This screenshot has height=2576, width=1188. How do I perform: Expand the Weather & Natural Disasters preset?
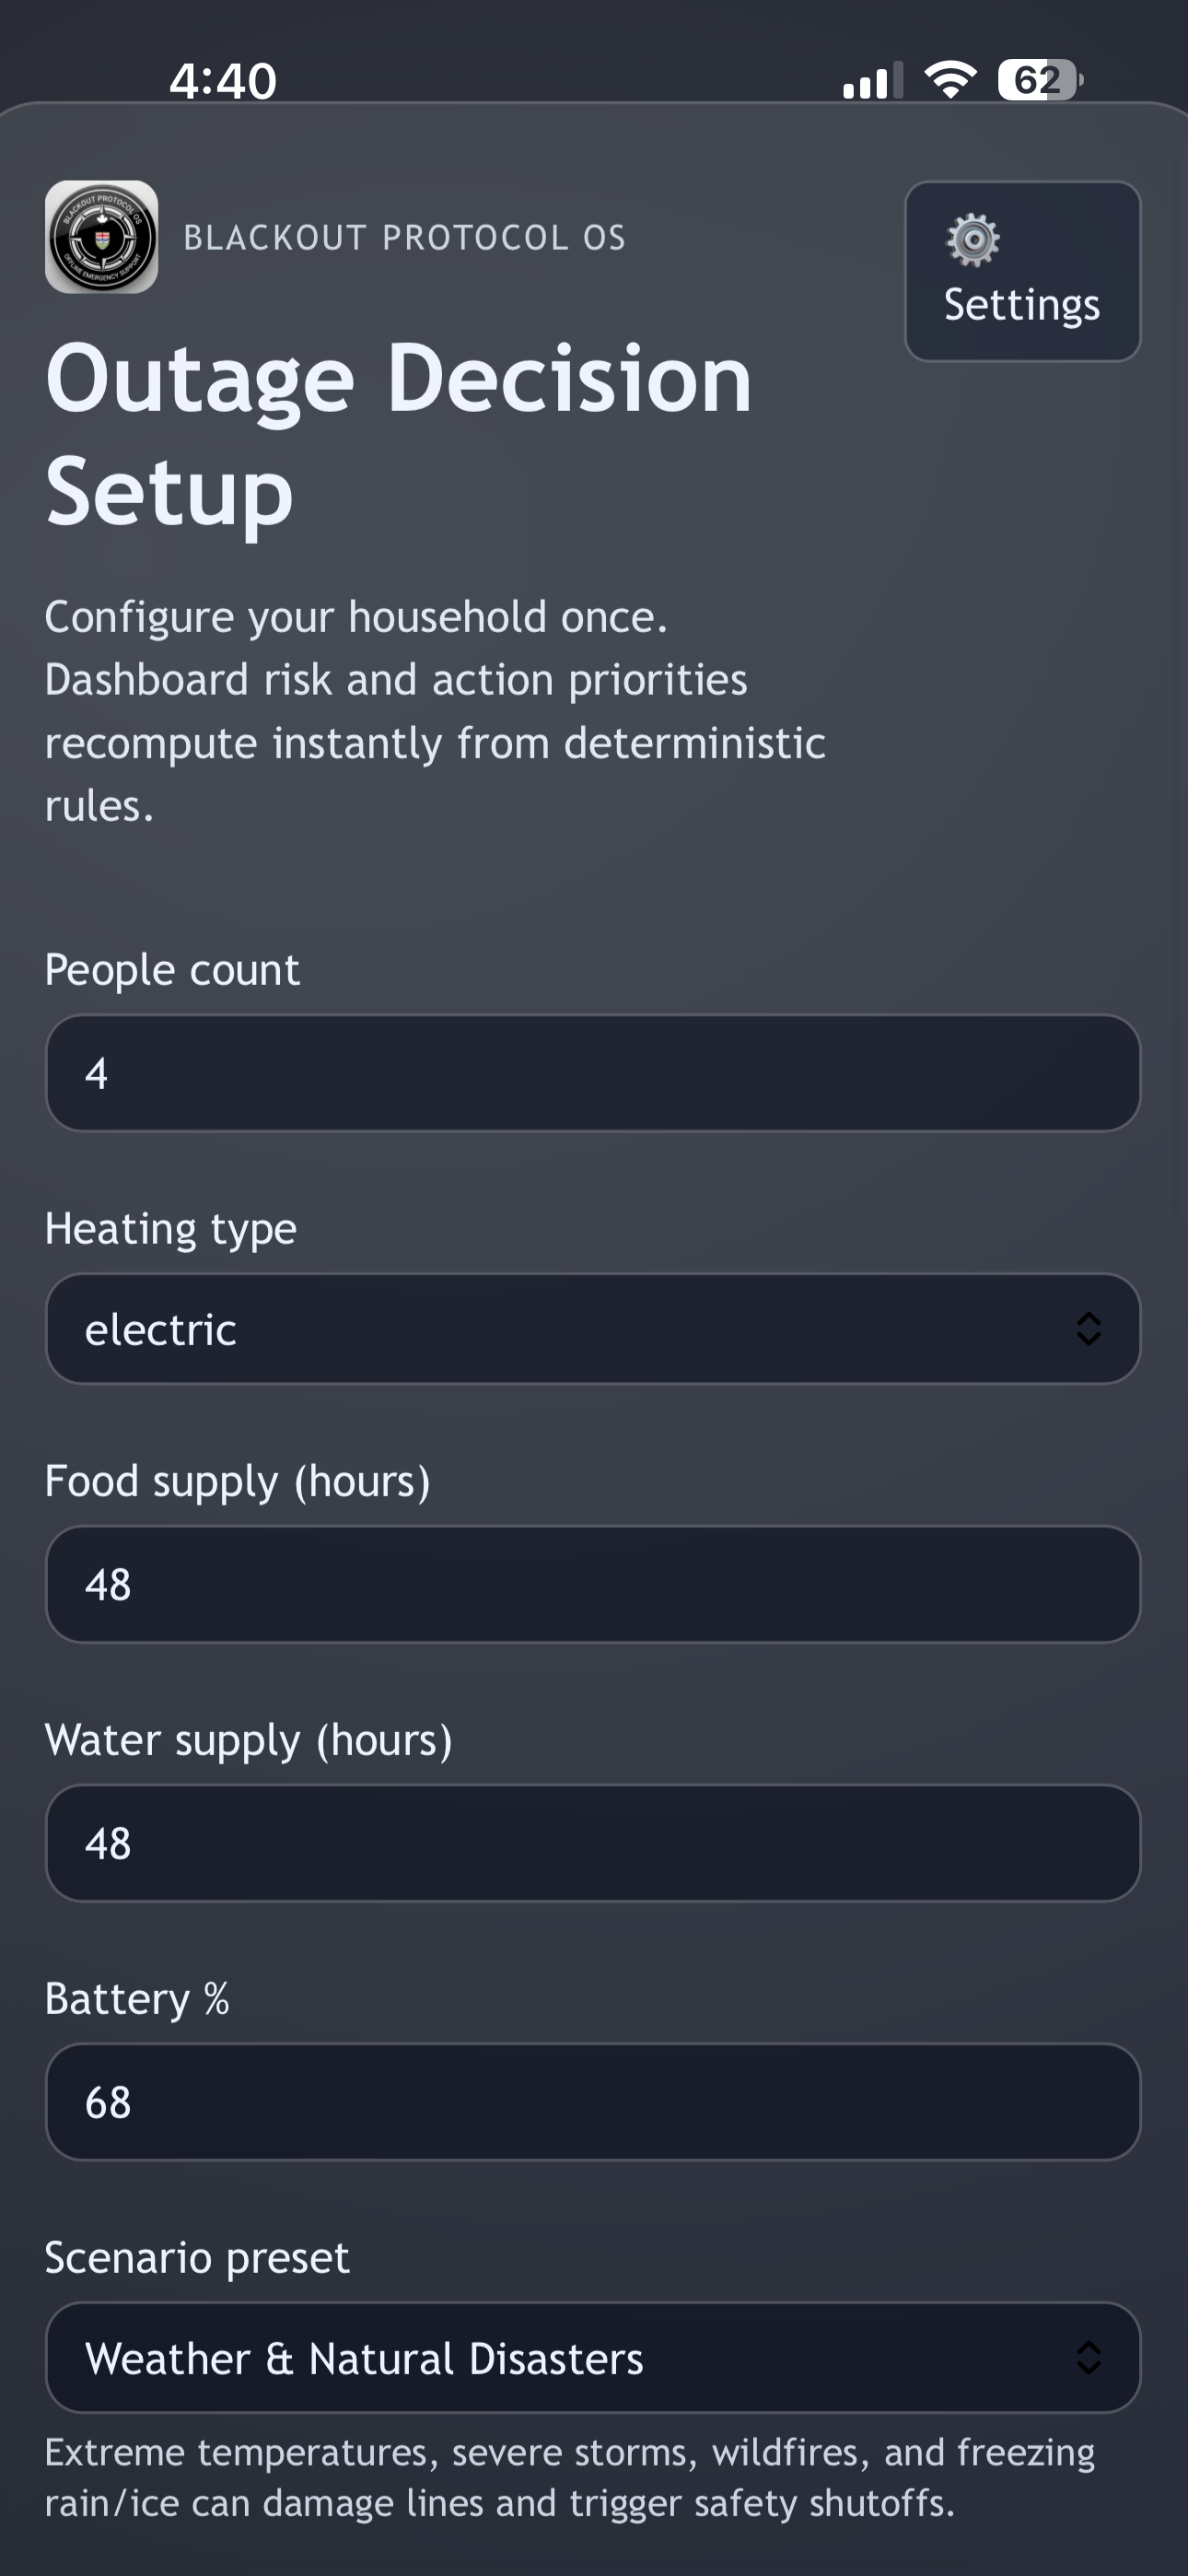560,2358
